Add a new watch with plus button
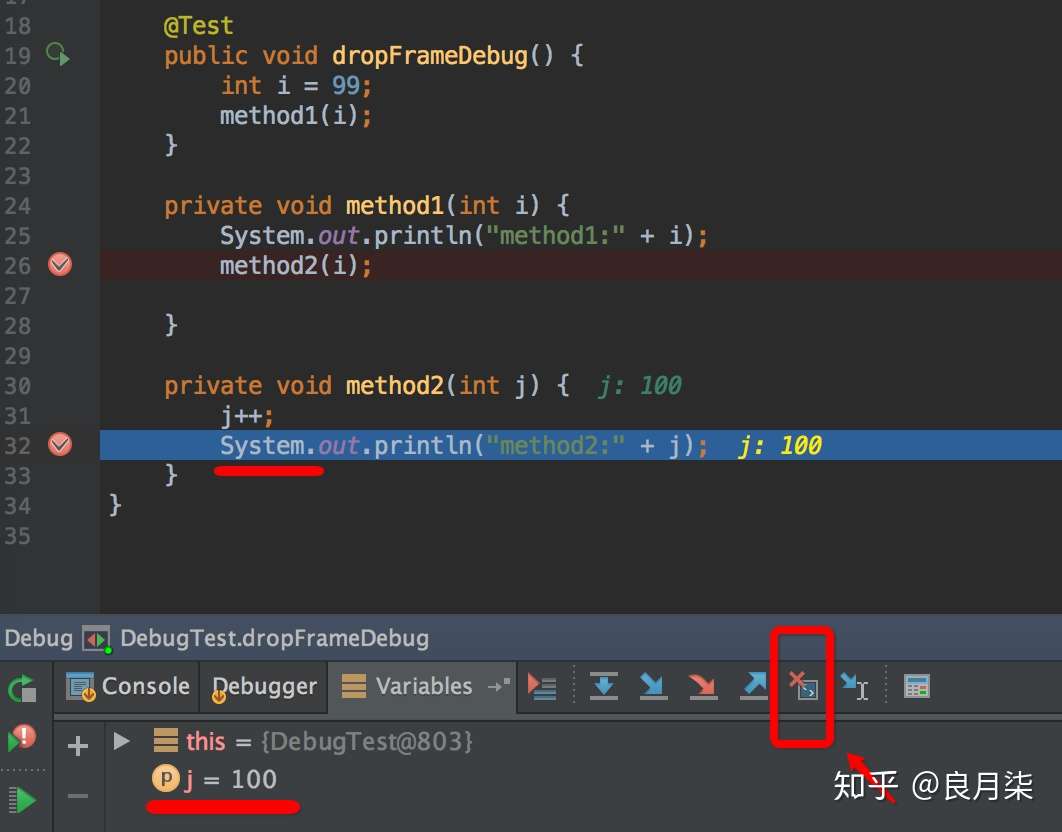Image resolution: width=1062 pixels, height=832 pixels. (x=78, y=745)
